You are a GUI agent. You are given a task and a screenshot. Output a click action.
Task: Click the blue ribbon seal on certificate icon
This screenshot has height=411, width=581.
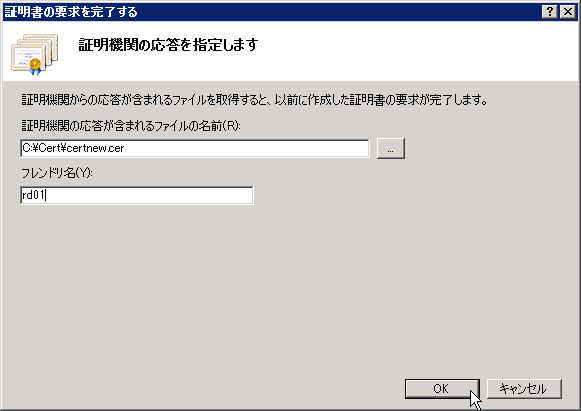[x=35, y=67]
